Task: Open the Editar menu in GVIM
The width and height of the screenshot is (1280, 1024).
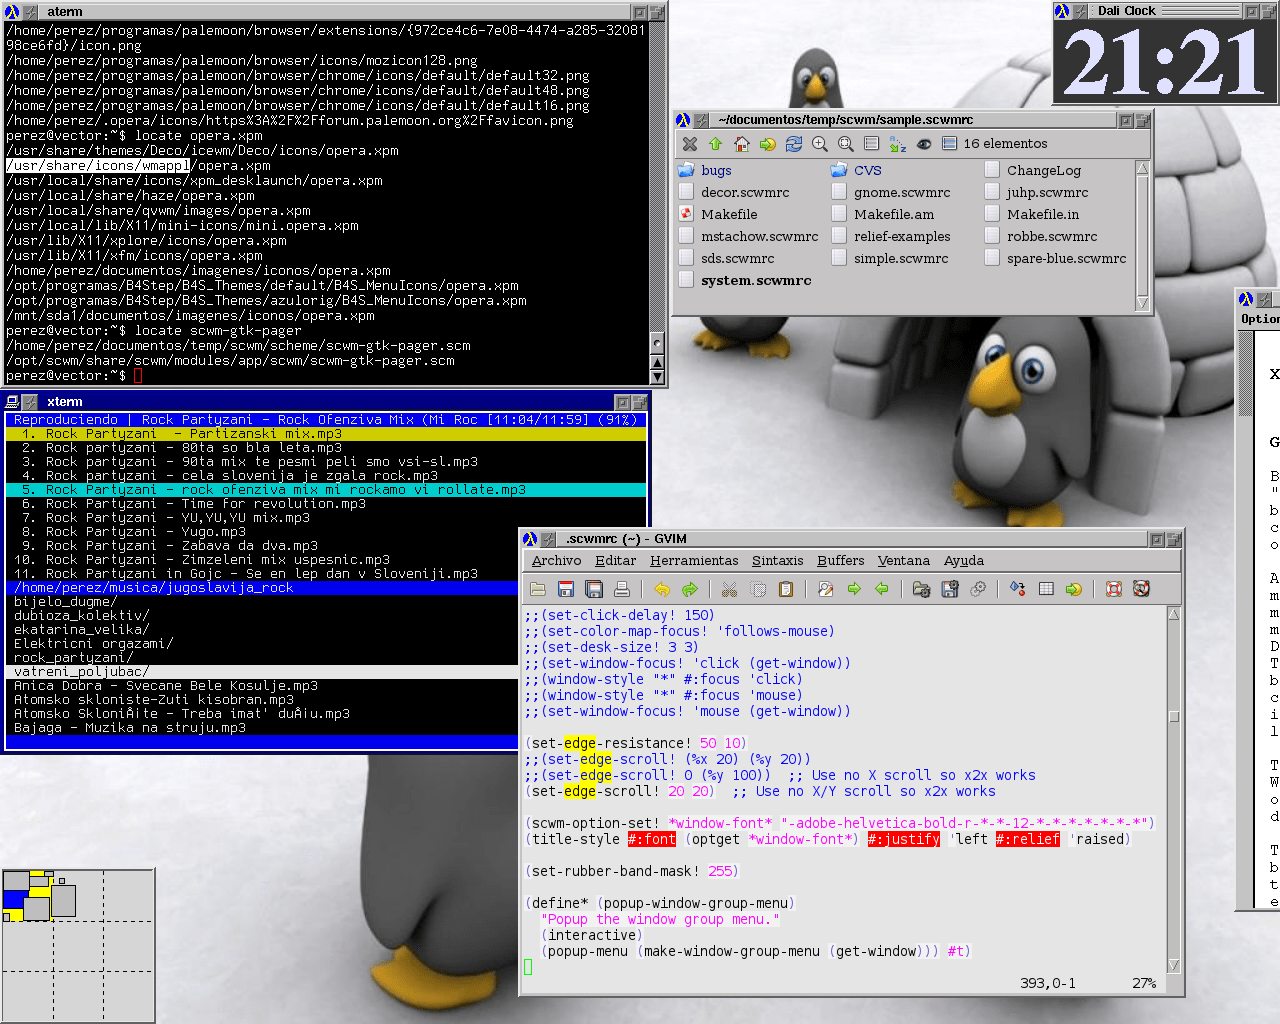Action: [615, 561]
